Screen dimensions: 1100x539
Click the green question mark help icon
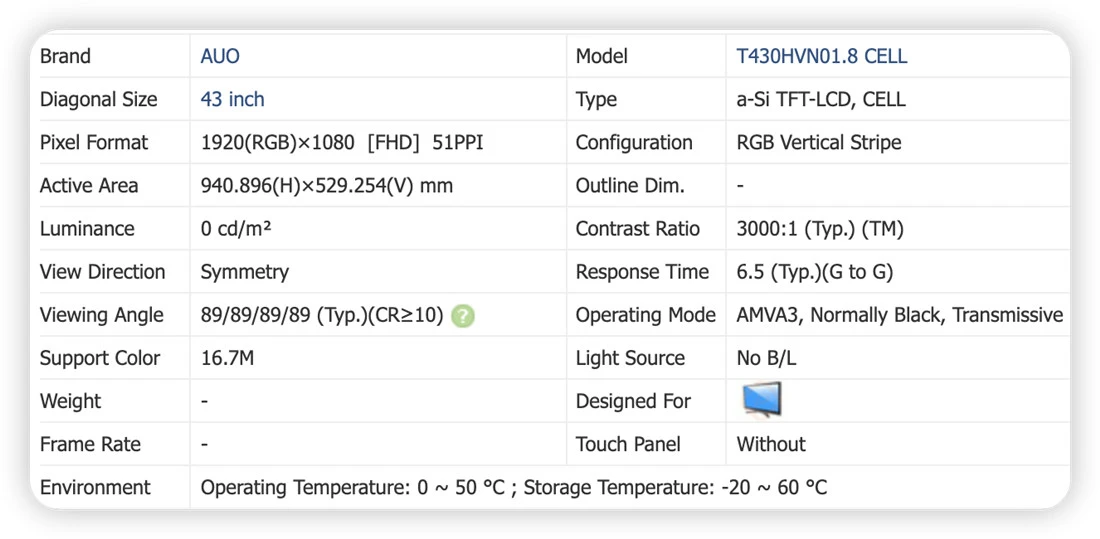pyautogui.click(x=463, y=317)
